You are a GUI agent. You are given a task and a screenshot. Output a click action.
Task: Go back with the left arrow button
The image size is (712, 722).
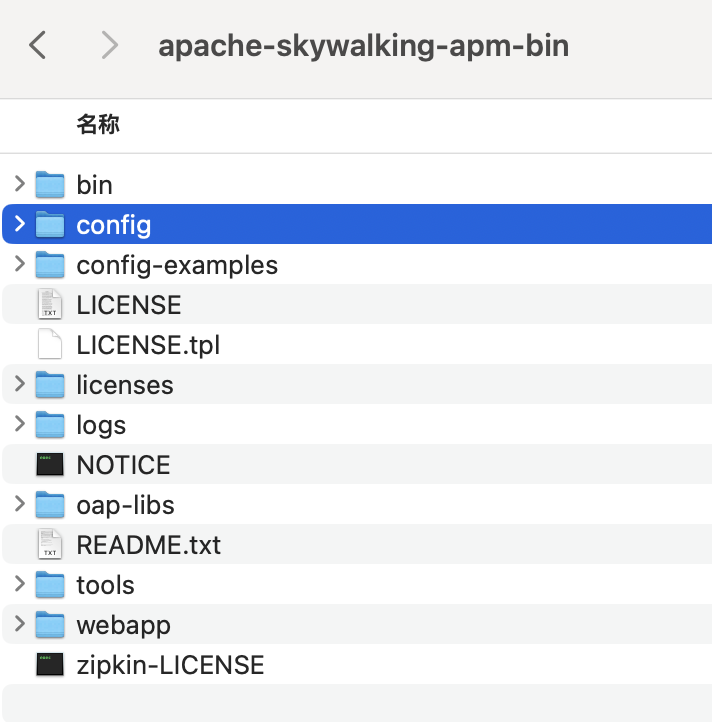(37, 45)
